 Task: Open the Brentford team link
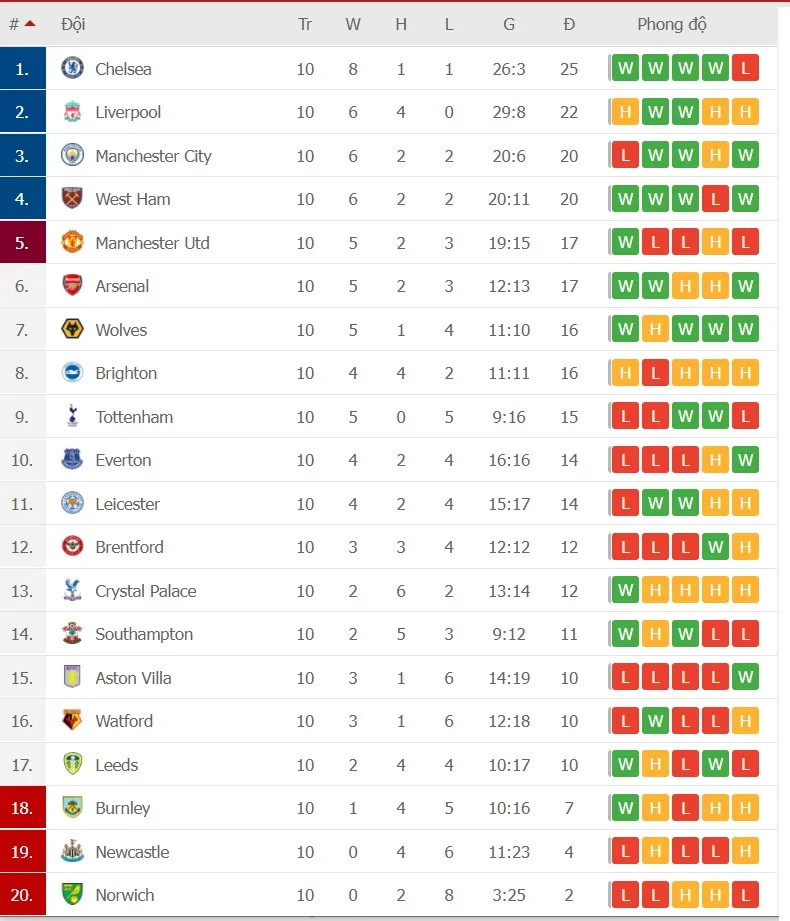(x=129, y=547)
